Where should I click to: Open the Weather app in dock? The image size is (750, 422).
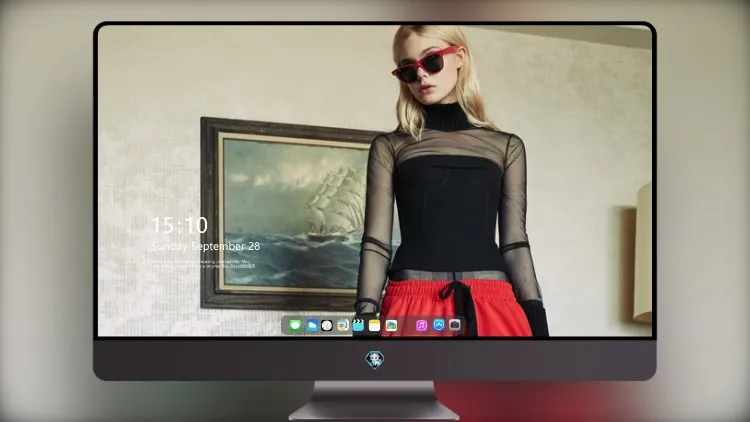(312, 326)
